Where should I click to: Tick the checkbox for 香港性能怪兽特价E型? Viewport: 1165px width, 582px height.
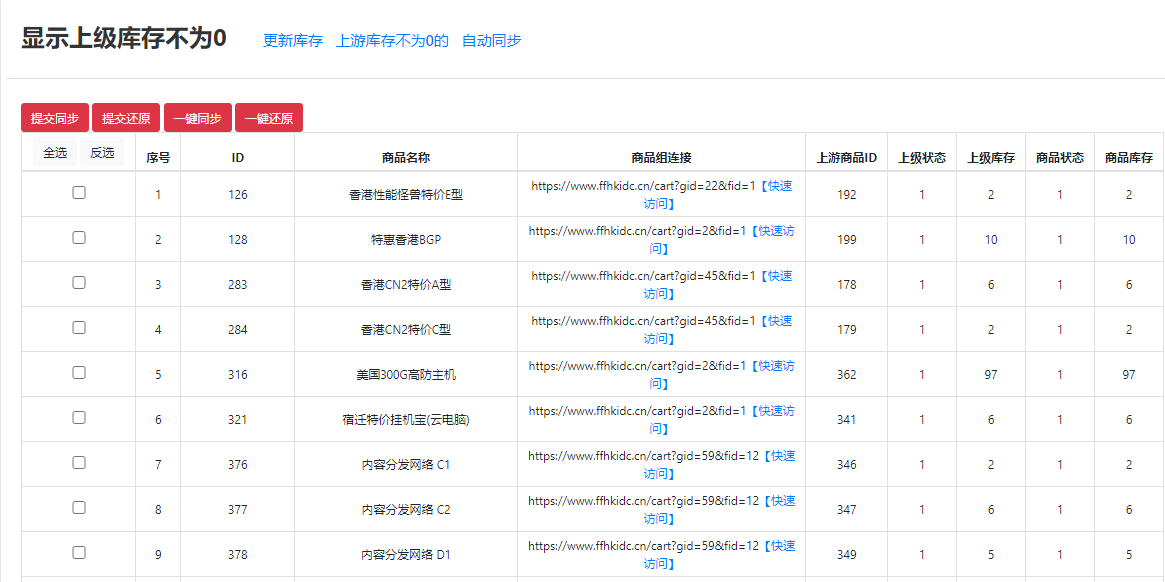79,193
